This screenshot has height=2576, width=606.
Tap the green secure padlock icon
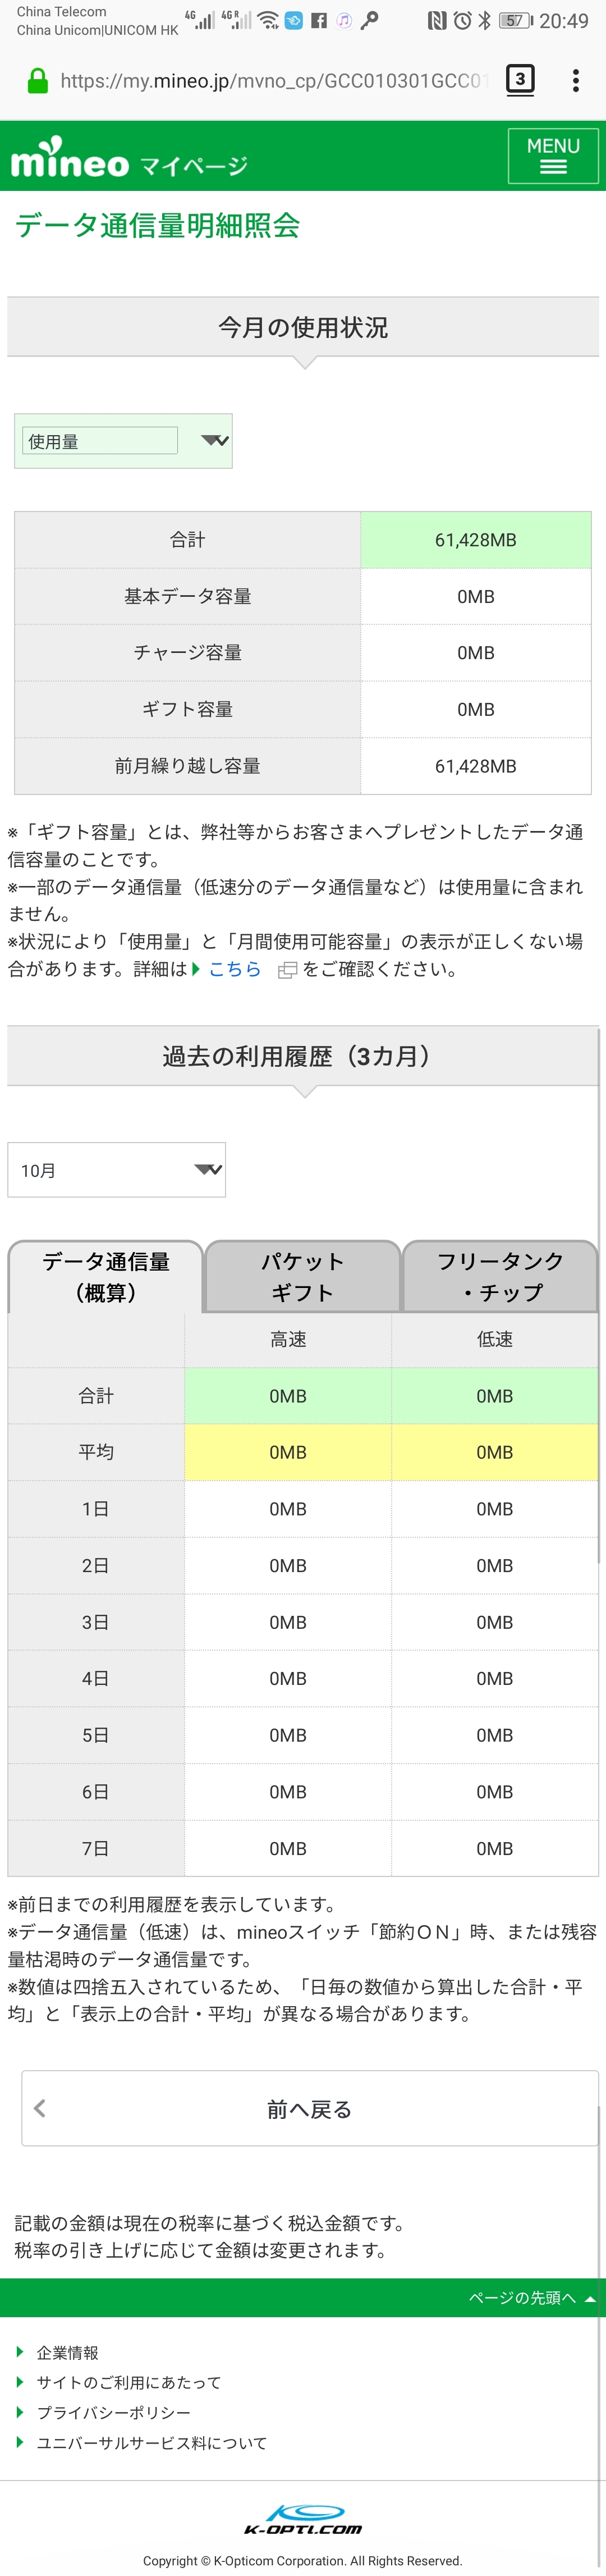(38, 81)
